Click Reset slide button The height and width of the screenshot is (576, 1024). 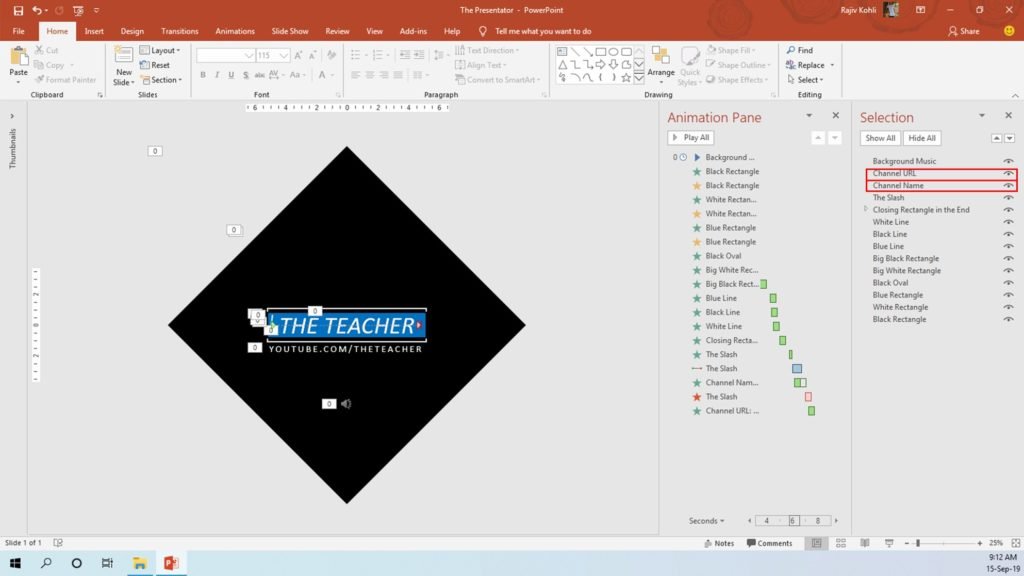click(155, 65)
